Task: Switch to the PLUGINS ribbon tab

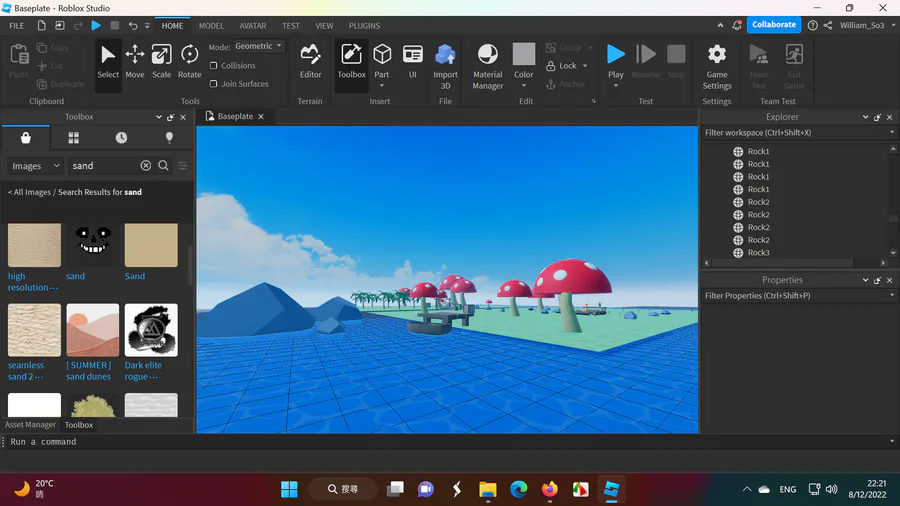Action: [x=364, y=26]
